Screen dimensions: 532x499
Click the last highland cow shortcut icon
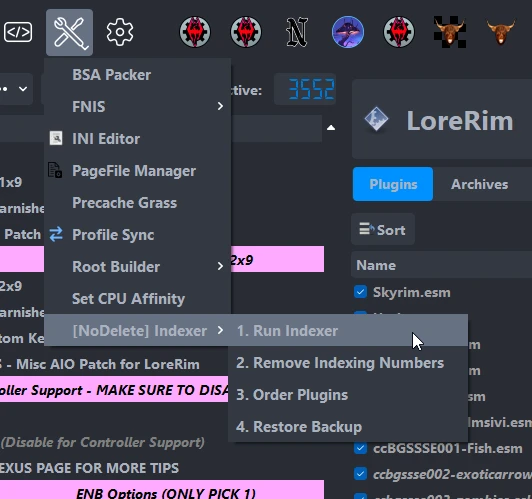(501, 32)
